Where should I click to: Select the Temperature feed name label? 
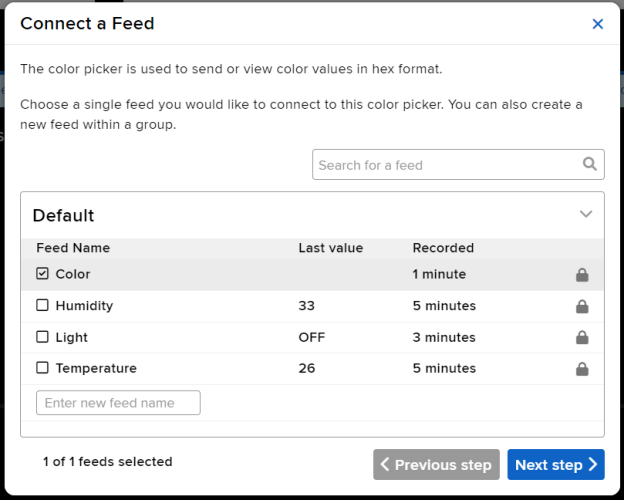point(96,368)
